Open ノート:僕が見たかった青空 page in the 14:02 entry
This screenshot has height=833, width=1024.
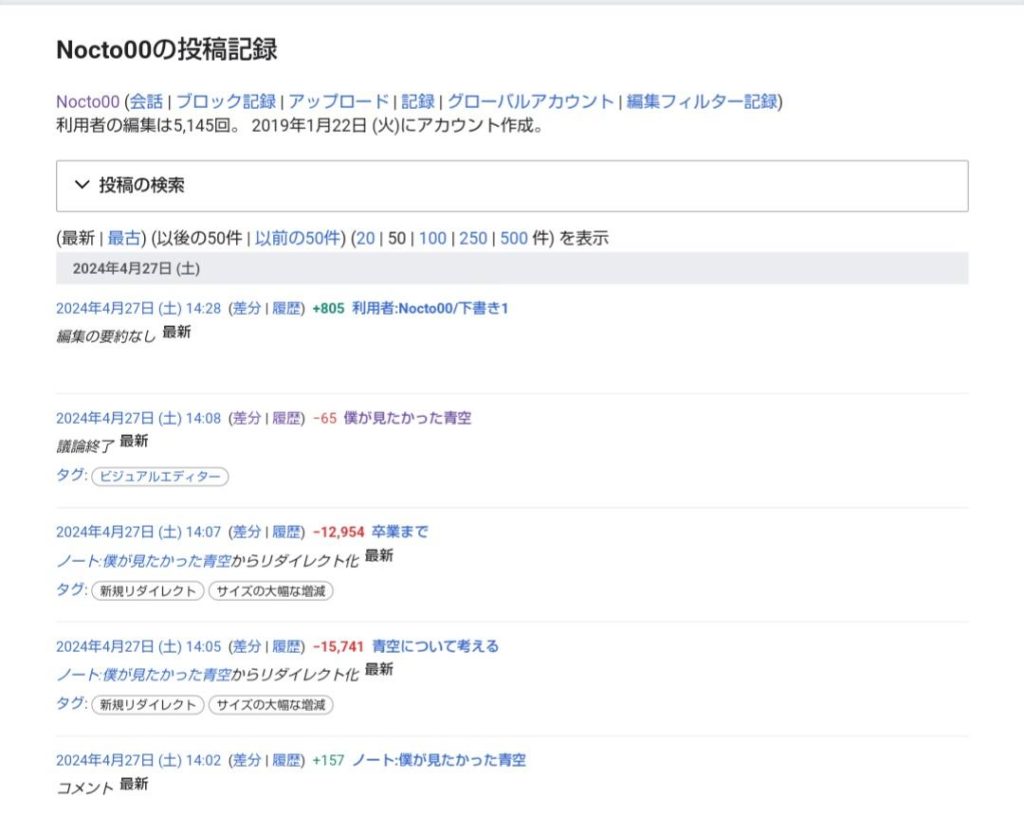(439, 760)
